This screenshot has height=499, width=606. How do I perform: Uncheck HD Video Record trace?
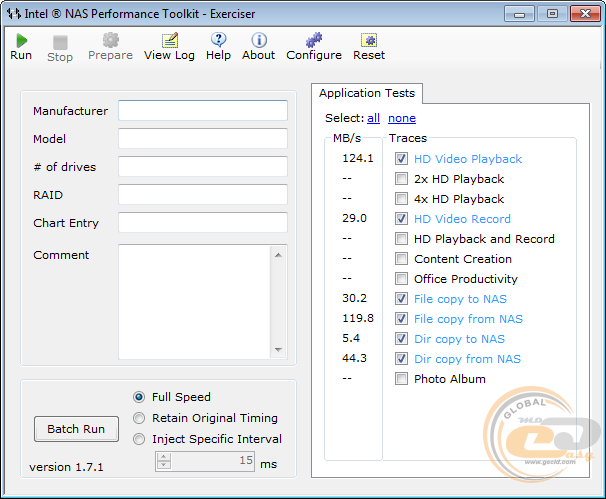click(401, 219)
